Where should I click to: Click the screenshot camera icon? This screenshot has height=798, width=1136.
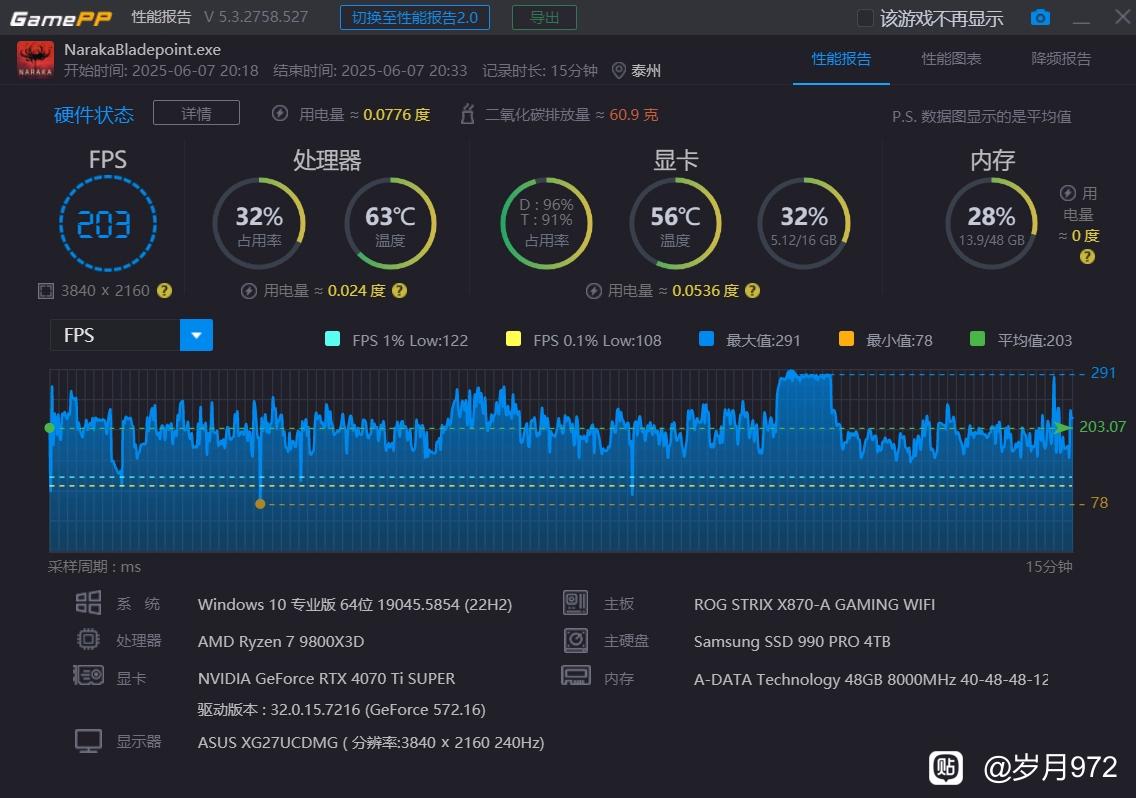point(1040,17)
